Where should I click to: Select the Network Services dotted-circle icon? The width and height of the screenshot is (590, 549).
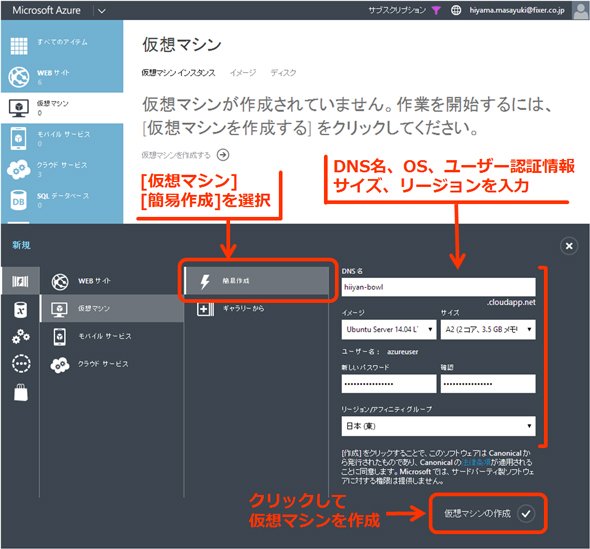pos(21,363)
